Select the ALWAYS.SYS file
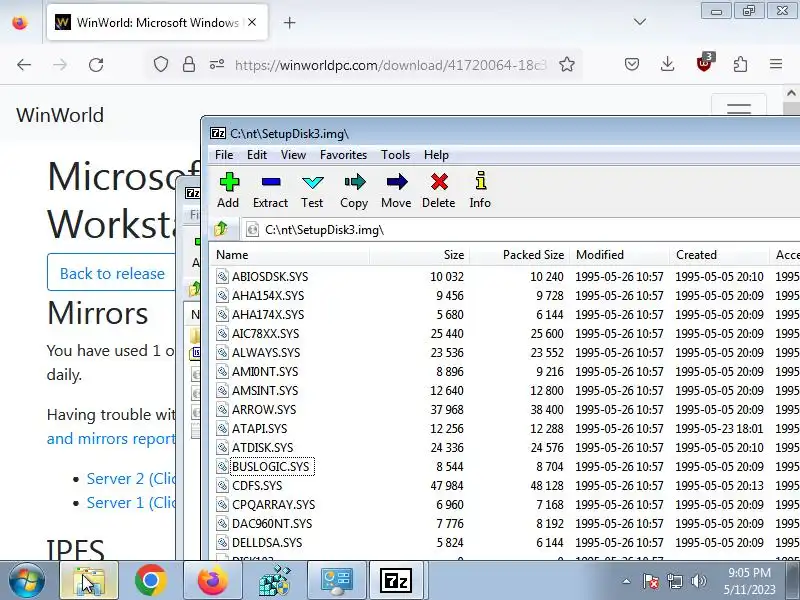The image size is (800, 600). point(266,353)
